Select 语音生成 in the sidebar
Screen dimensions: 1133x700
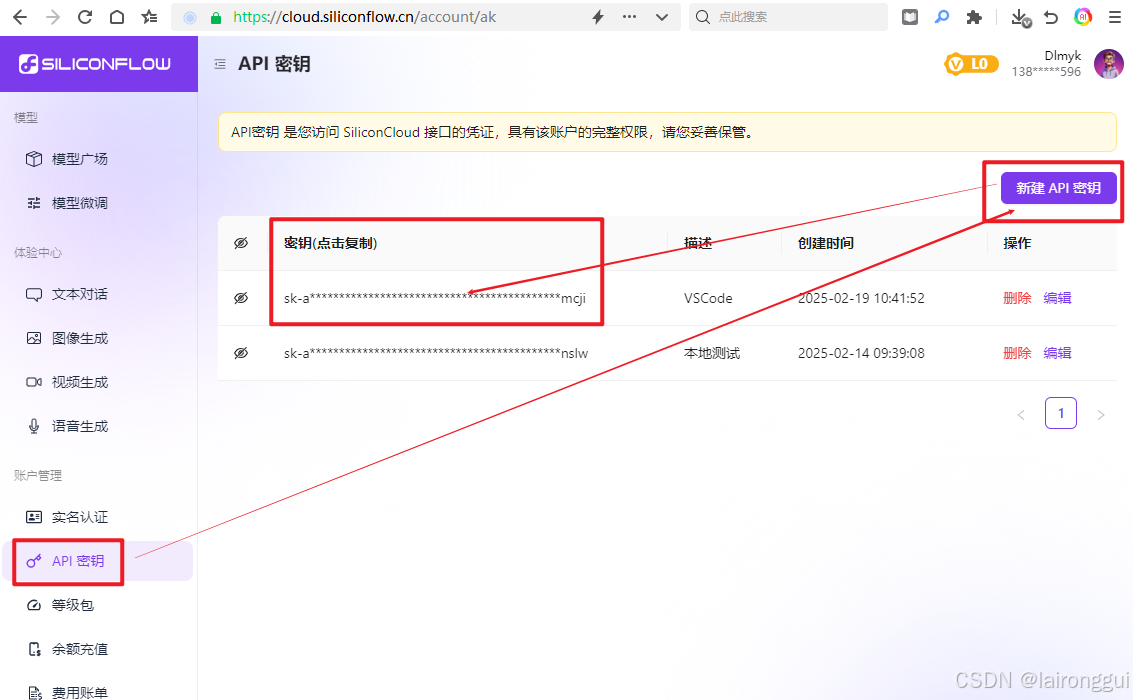(98, 426)
